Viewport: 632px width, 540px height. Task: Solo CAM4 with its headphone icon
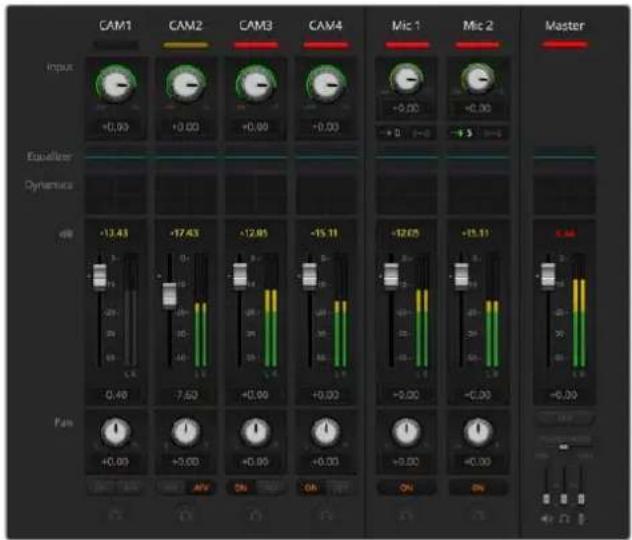tap(326, 515)
